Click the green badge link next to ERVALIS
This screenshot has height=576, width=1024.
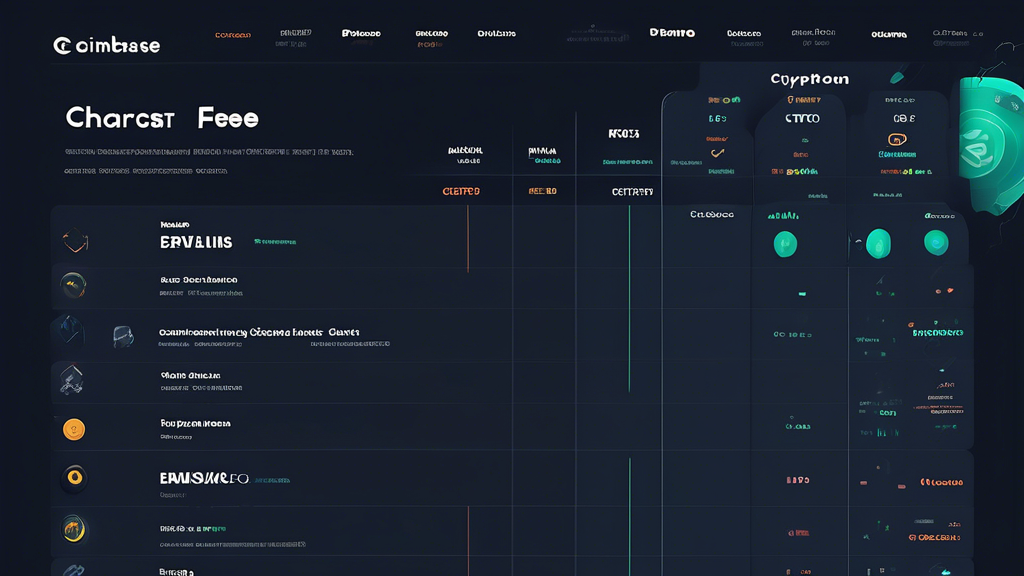274,241
